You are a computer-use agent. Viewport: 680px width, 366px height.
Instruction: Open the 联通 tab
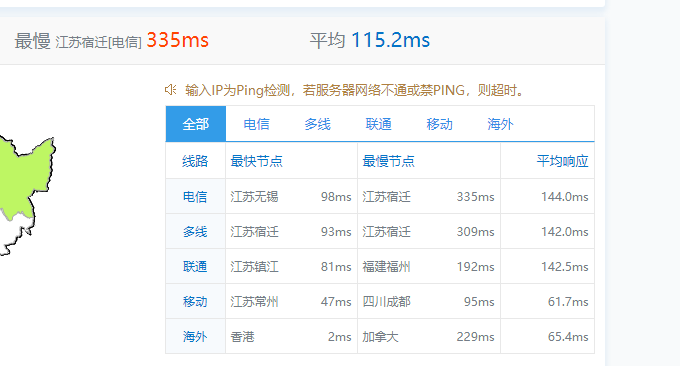pyautogui.click(x=379, y=124)
